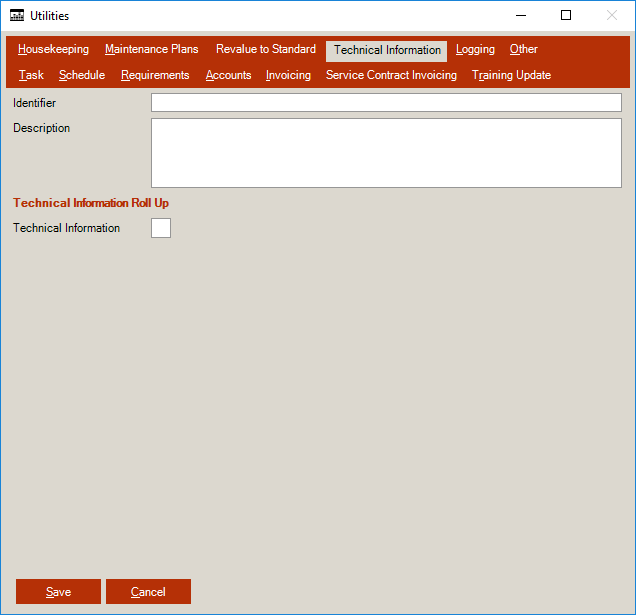636x615 pixels.
Task: Switch to the Maintenance Plans tab
Action: coord(152,50)
